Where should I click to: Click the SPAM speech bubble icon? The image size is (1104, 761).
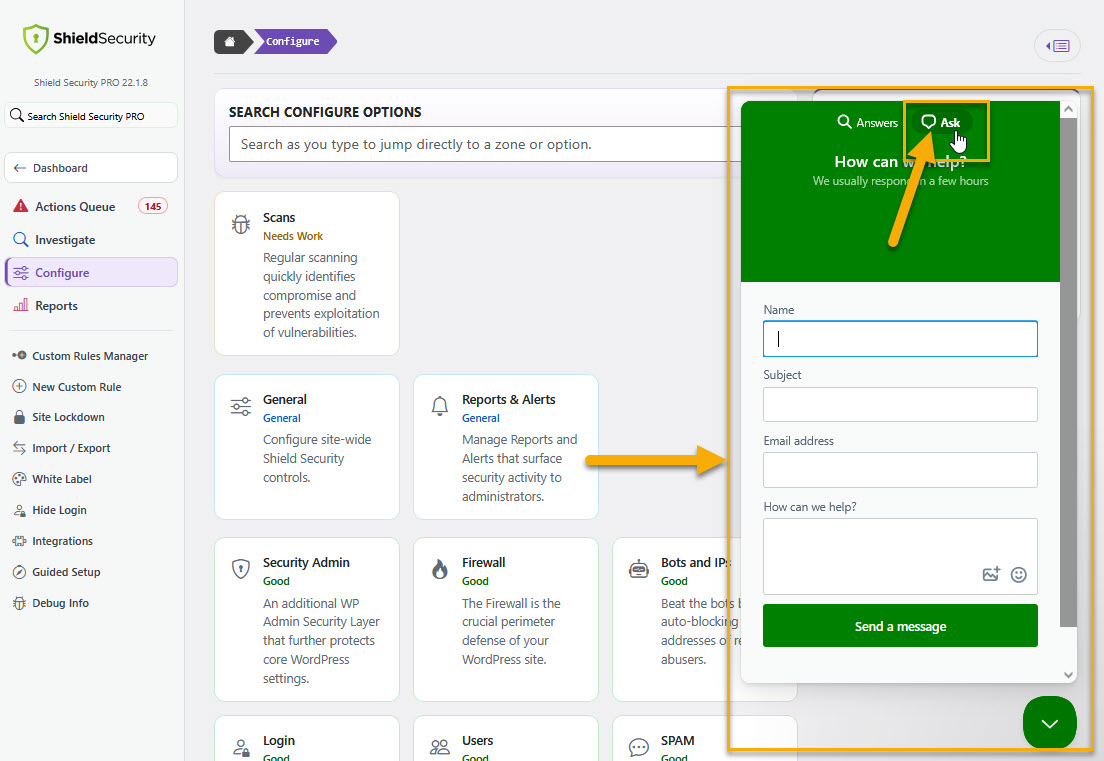(639, 747)
